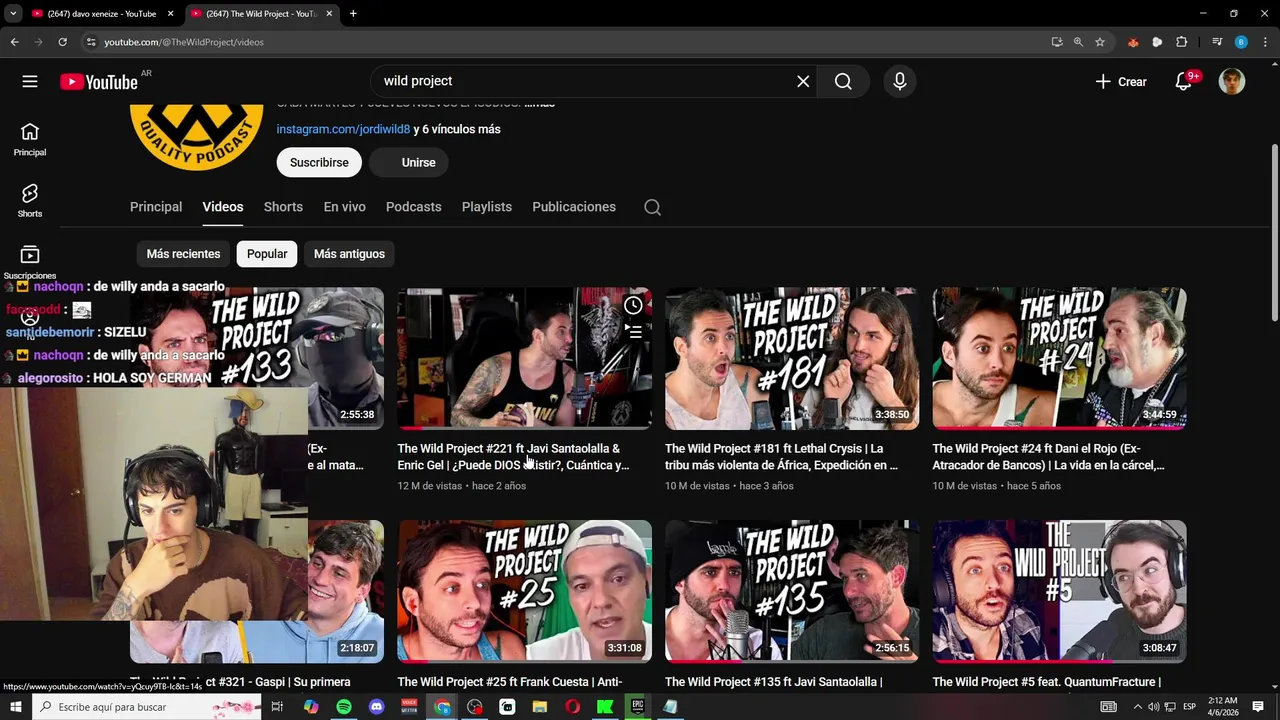Open File Explorer from the taskbar
The width and height of the screenshot is (1280, 720).
click(540, 707)
